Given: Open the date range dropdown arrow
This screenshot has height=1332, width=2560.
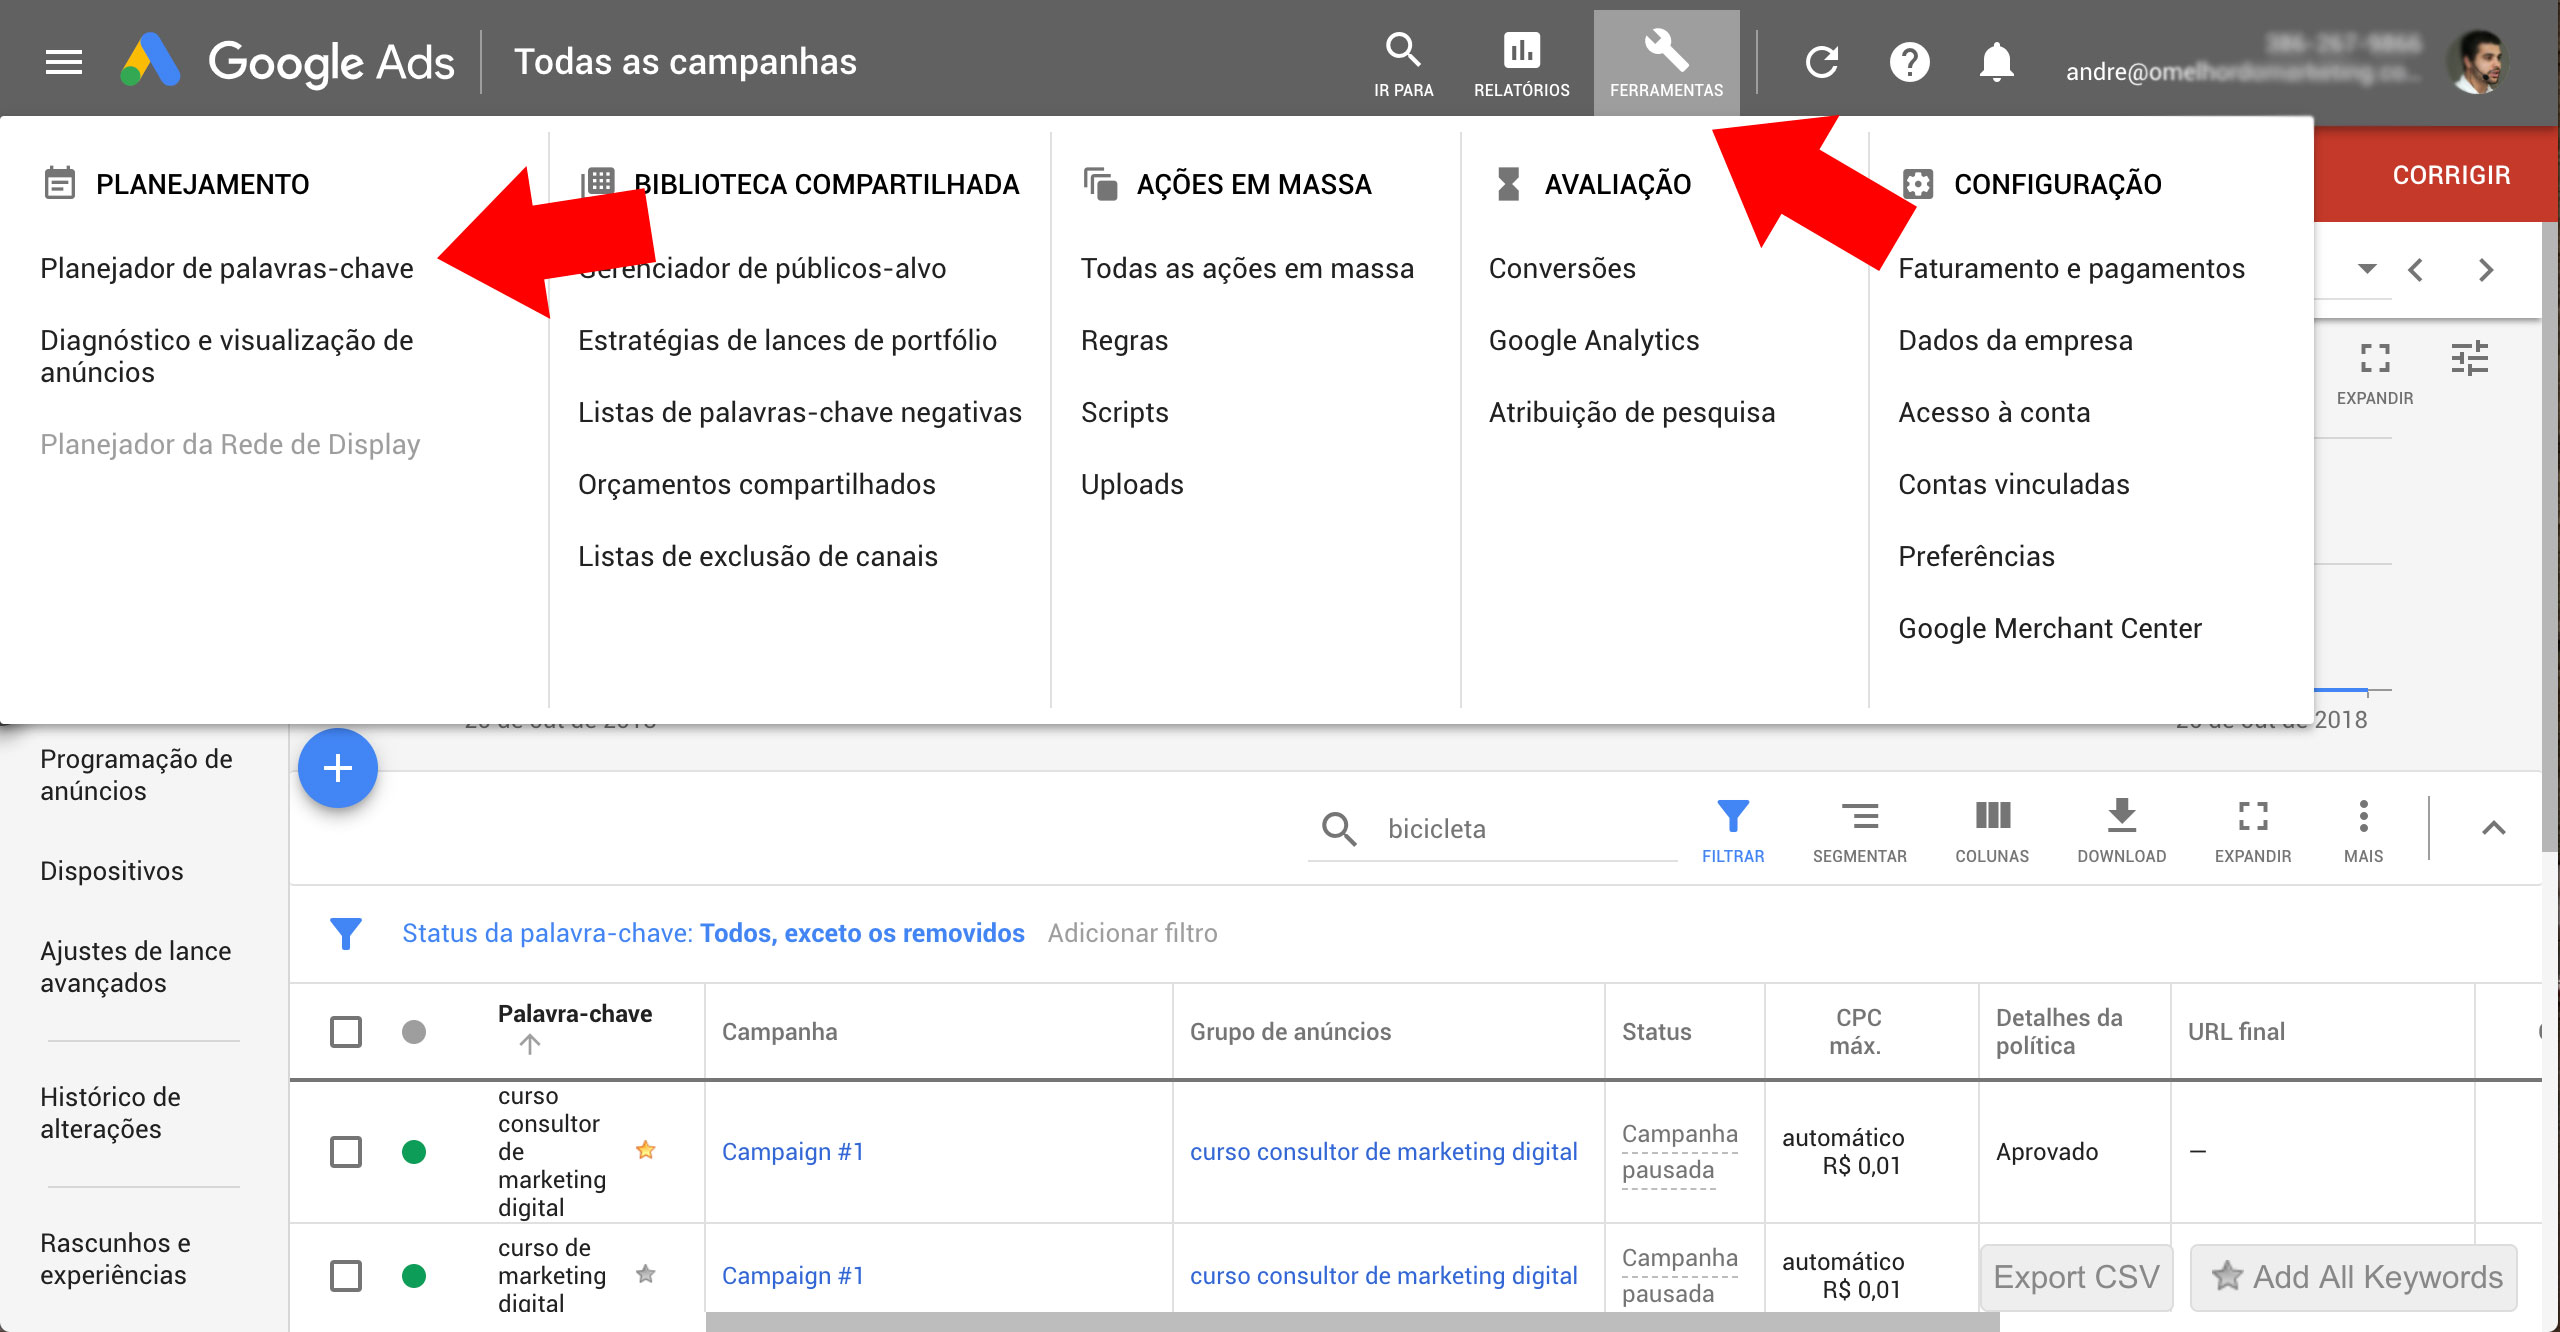Looking at the screenshot, I should point(2366,268).
